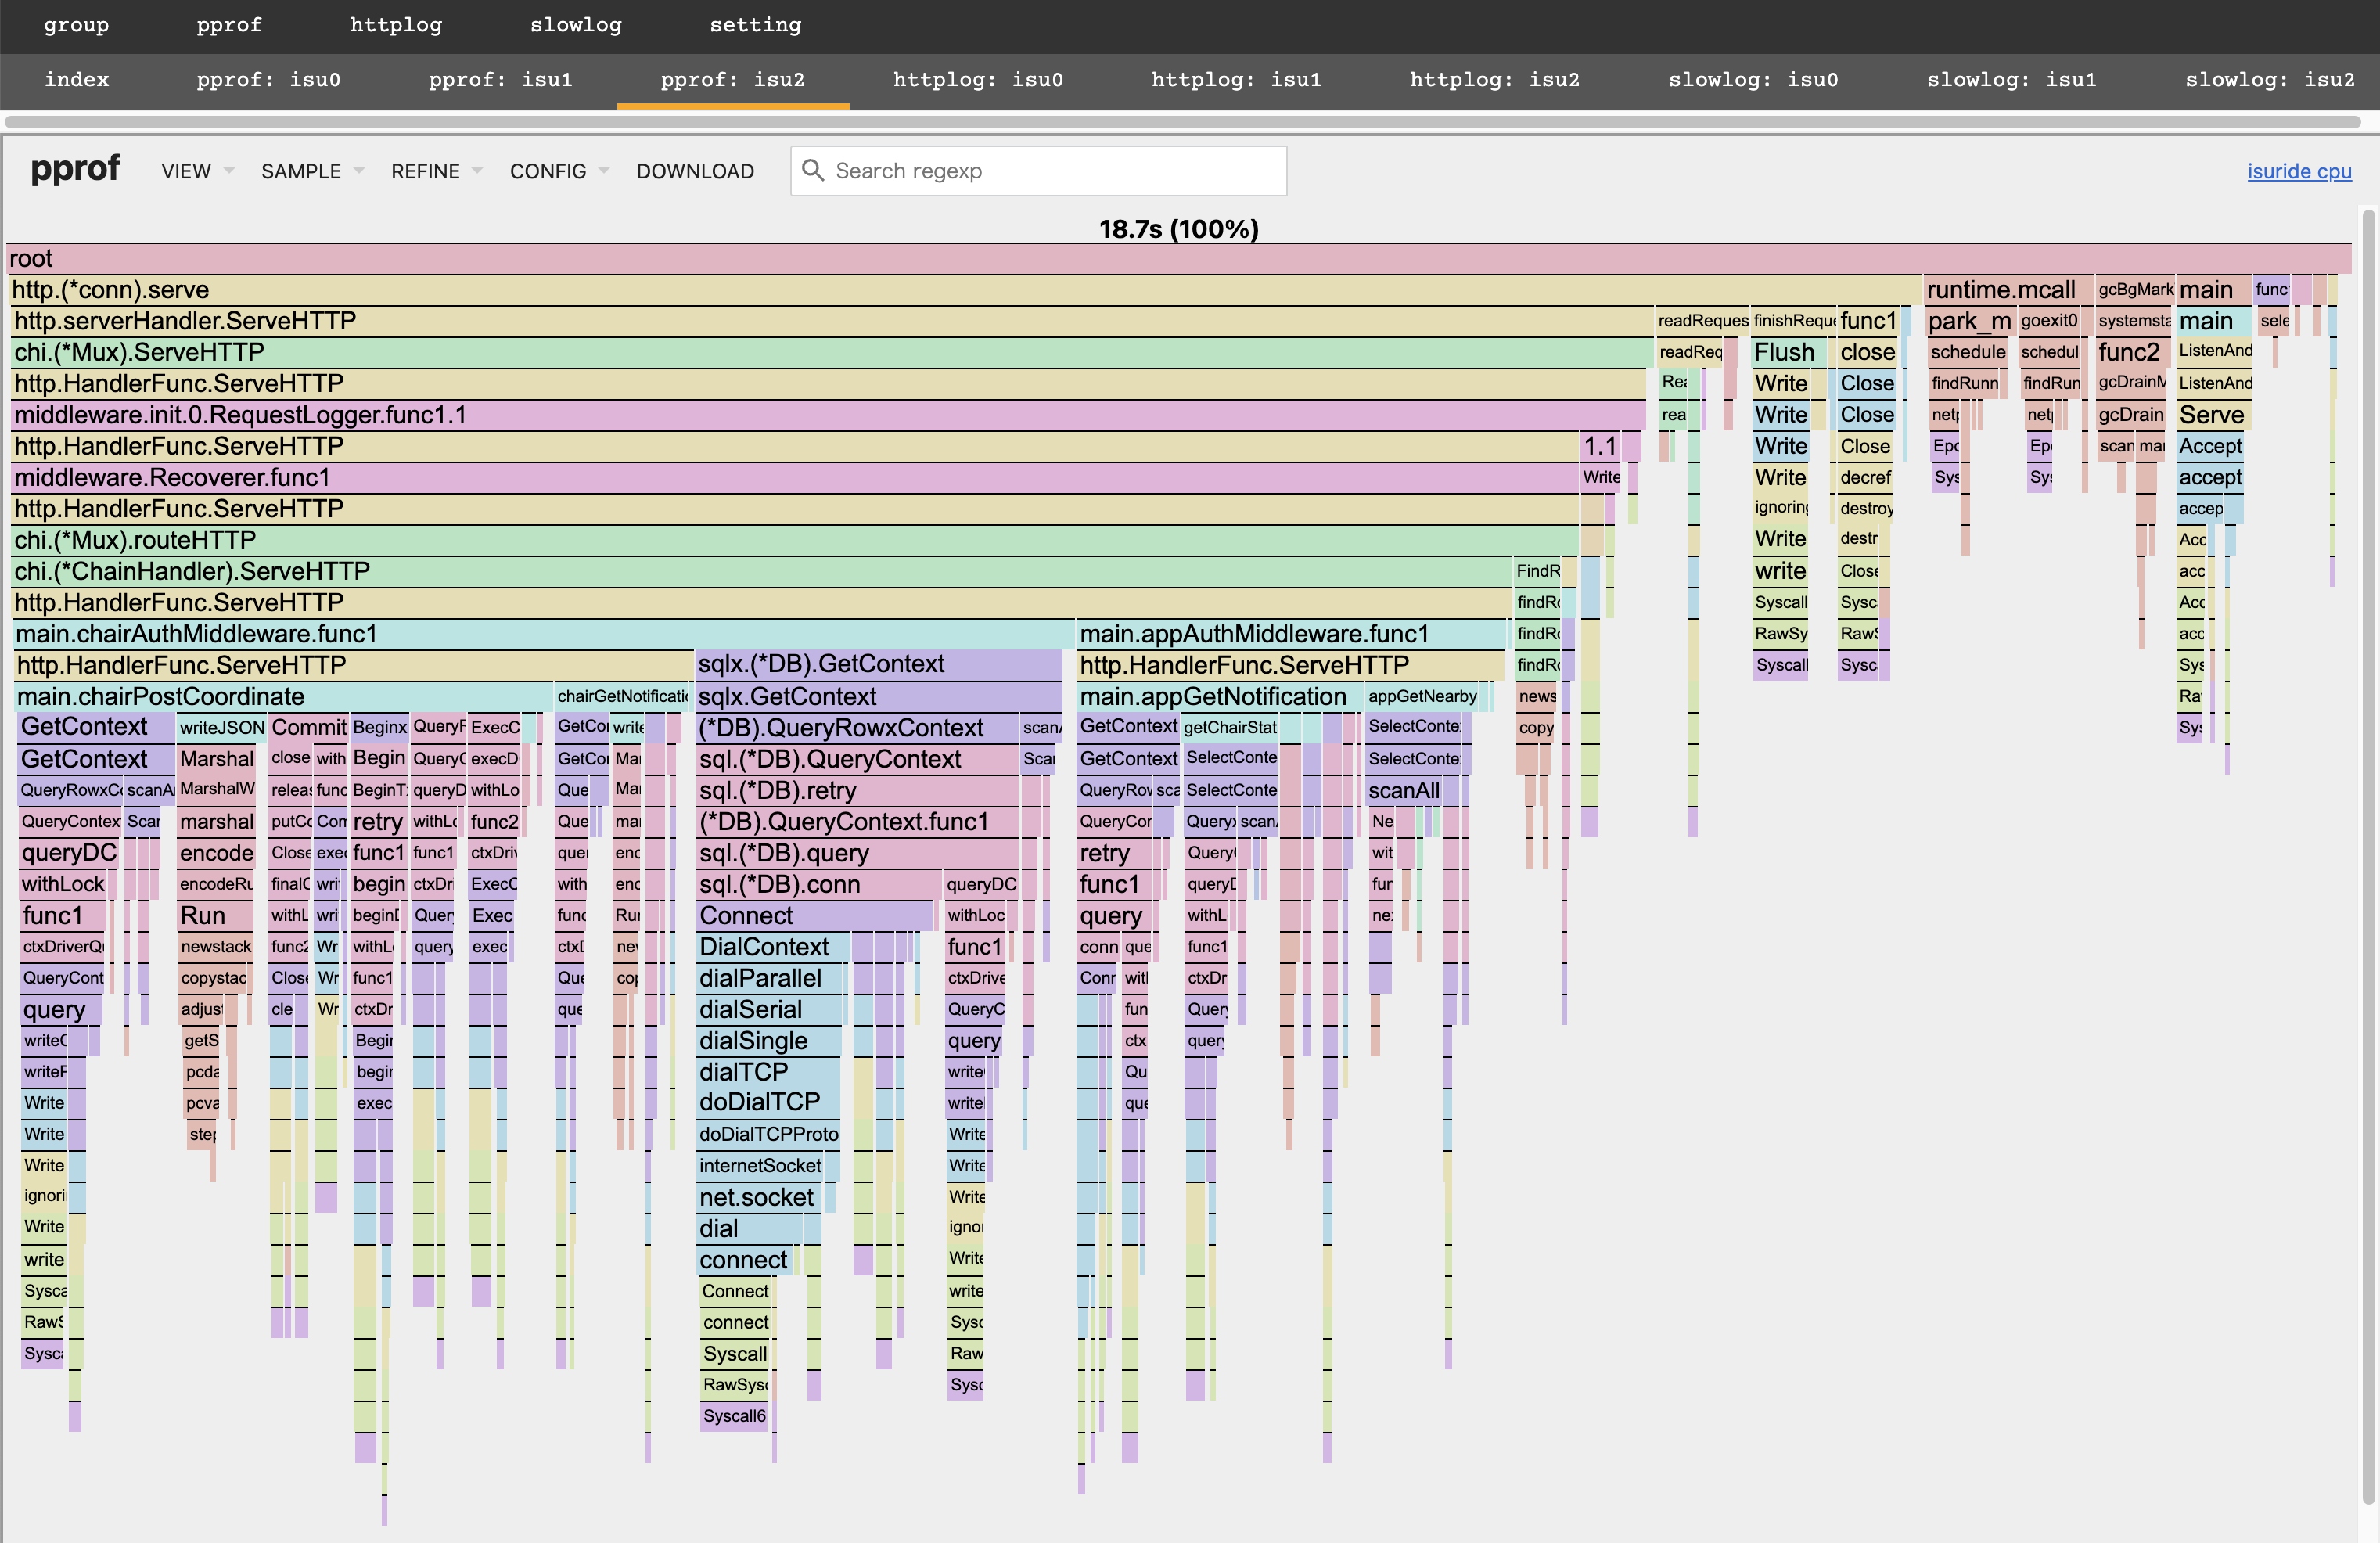Select the dialParallel frame

[771, 978]
